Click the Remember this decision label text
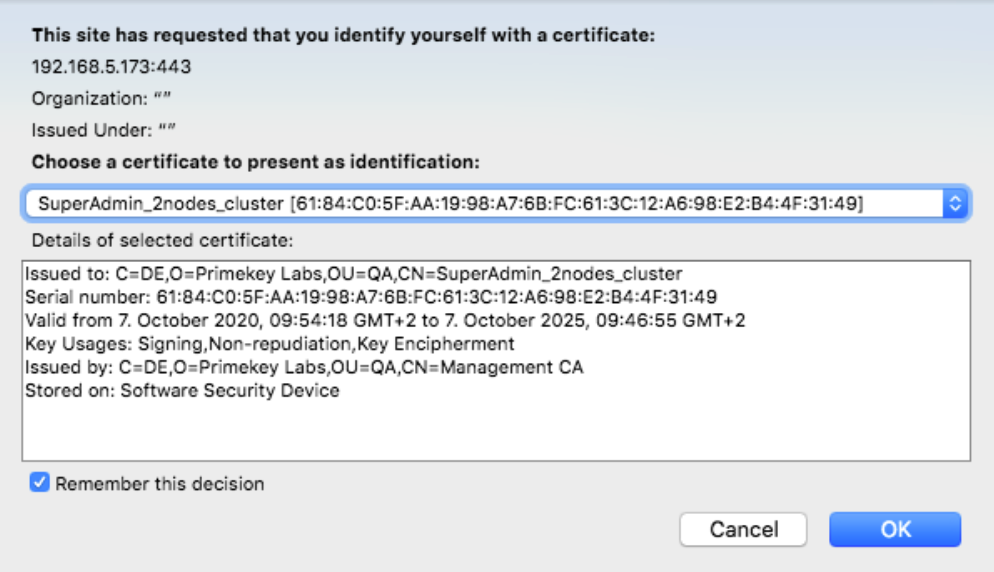The image size is (994, 572). tap(160, 484)
